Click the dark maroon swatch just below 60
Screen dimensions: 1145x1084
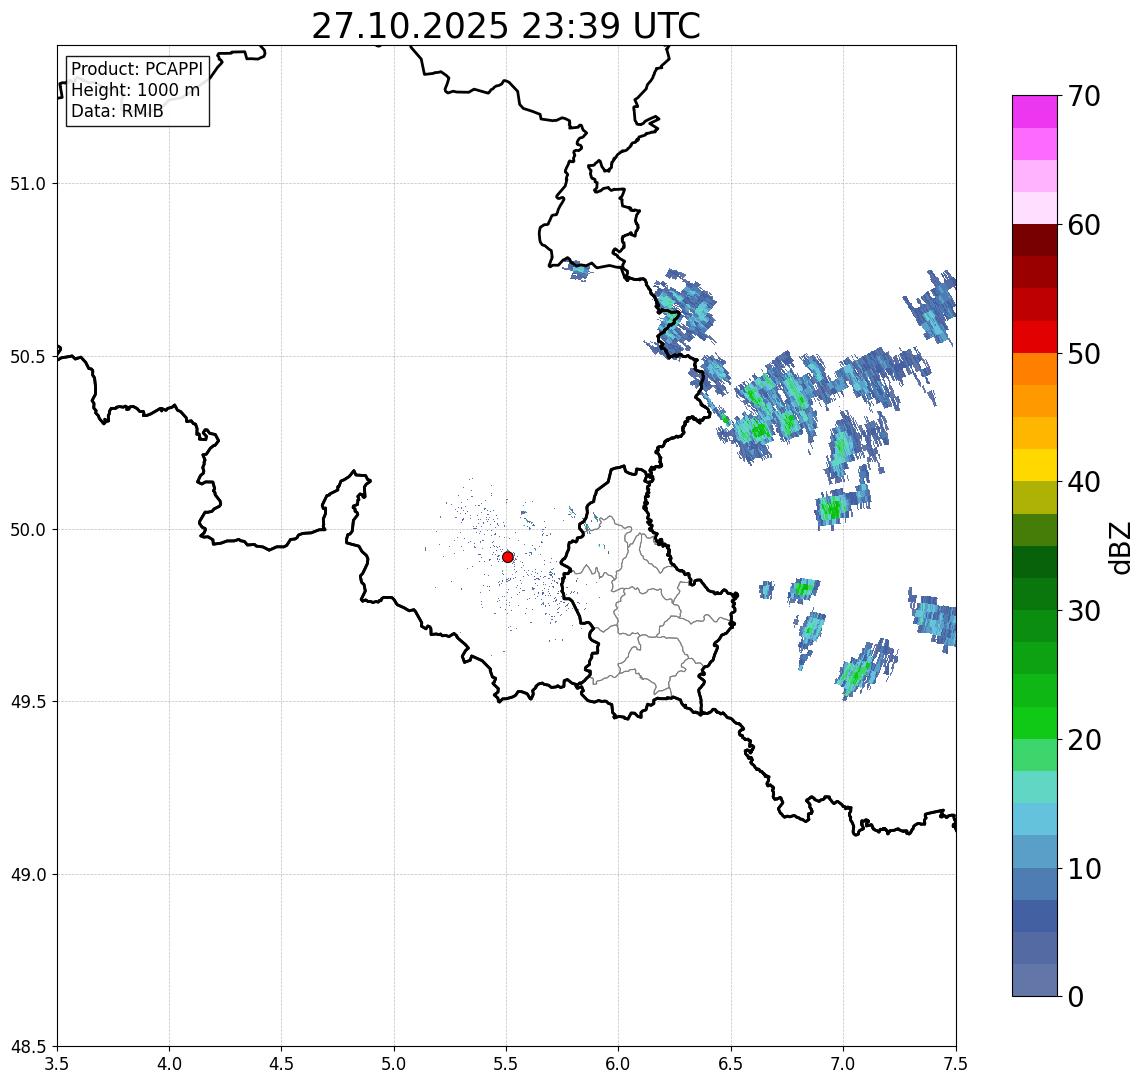point(1035,240)
